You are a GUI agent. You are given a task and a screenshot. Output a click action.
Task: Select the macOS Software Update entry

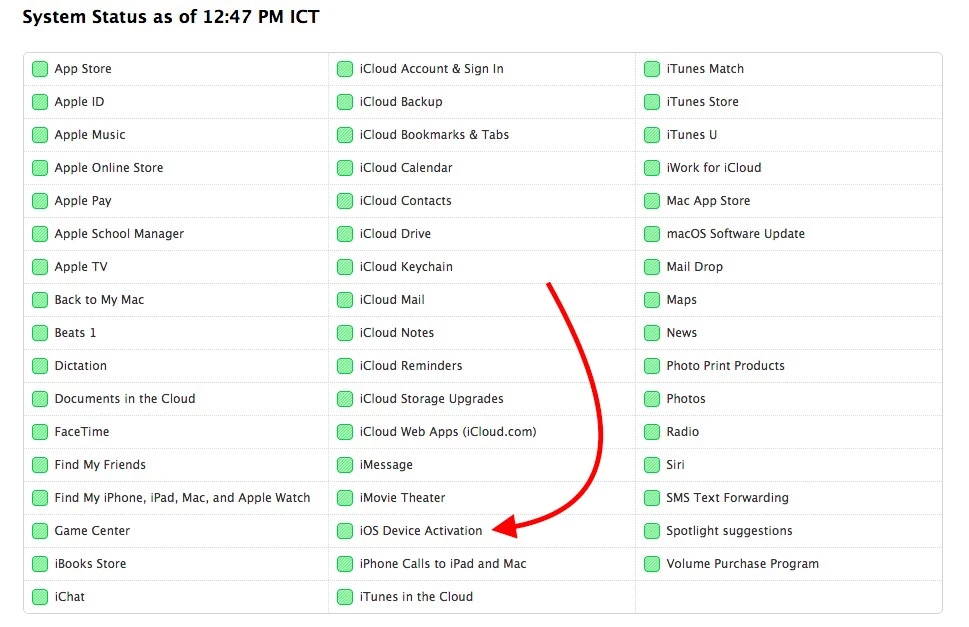(735, 234)
